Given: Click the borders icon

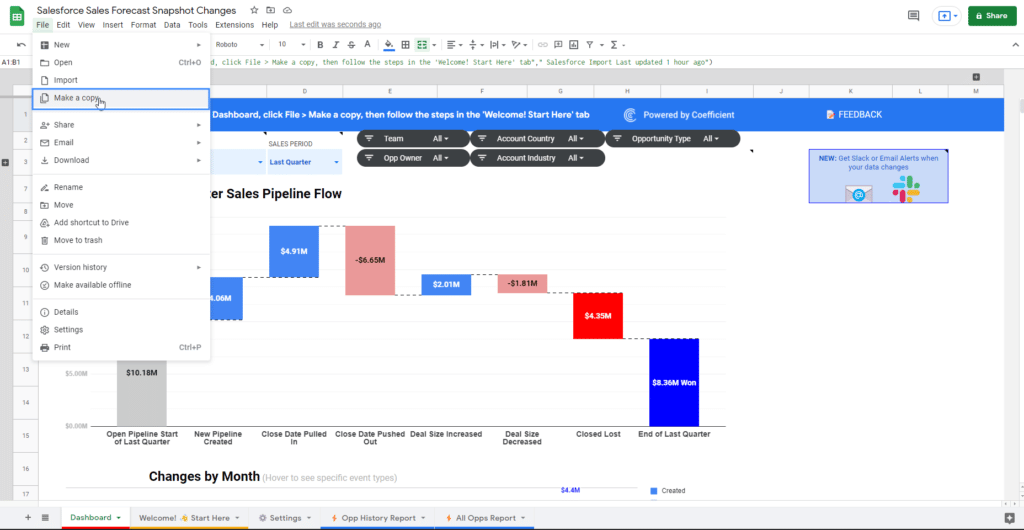Looking at the screenshot, I should 406,45.
